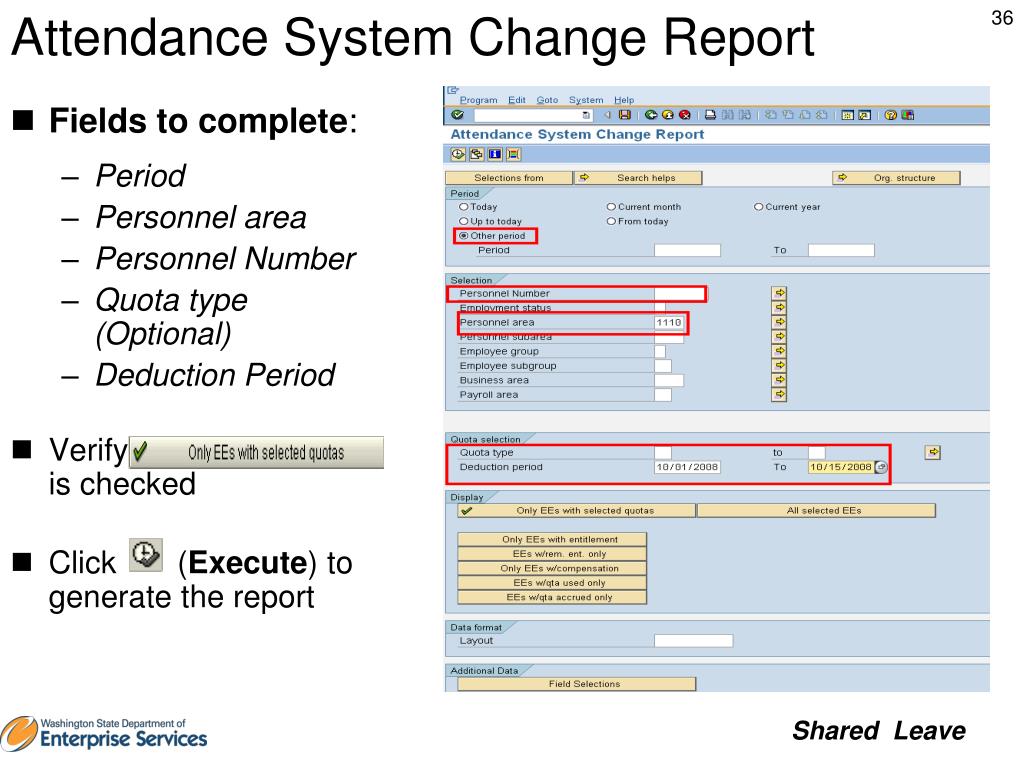Click Only EEs with selected quotas in Display section
This screenshot has width=1024, height=768.
pyautogui.click(x=576, y=510)
